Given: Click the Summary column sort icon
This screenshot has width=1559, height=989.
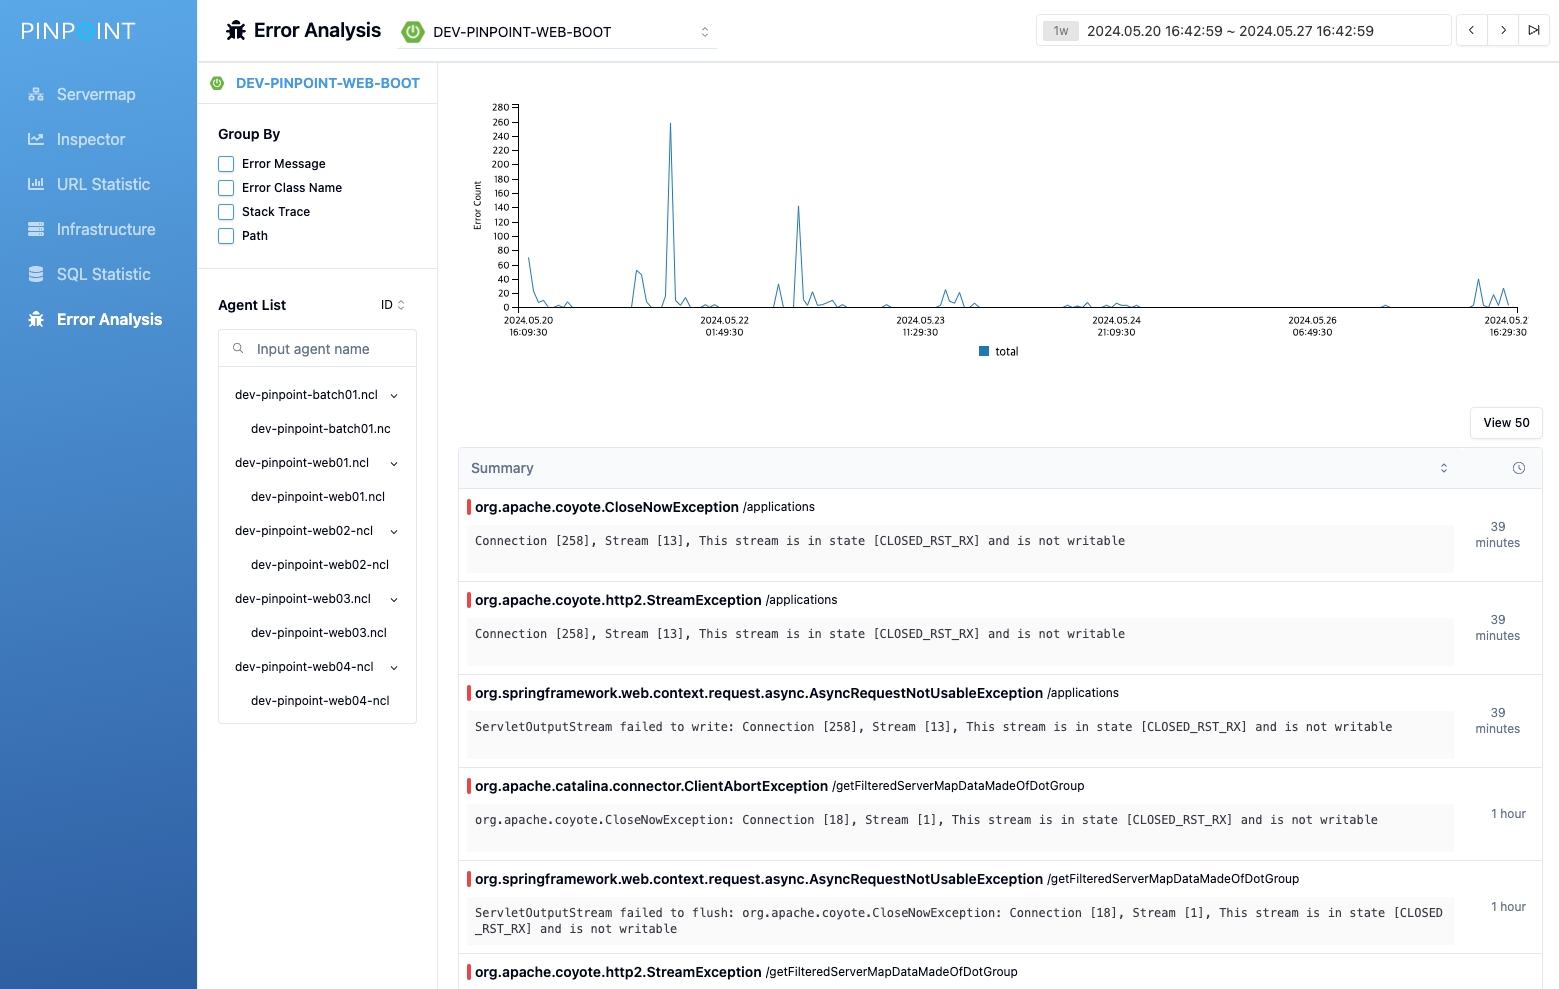Looking at the screenshot, I should click(x=1443, y=468).
